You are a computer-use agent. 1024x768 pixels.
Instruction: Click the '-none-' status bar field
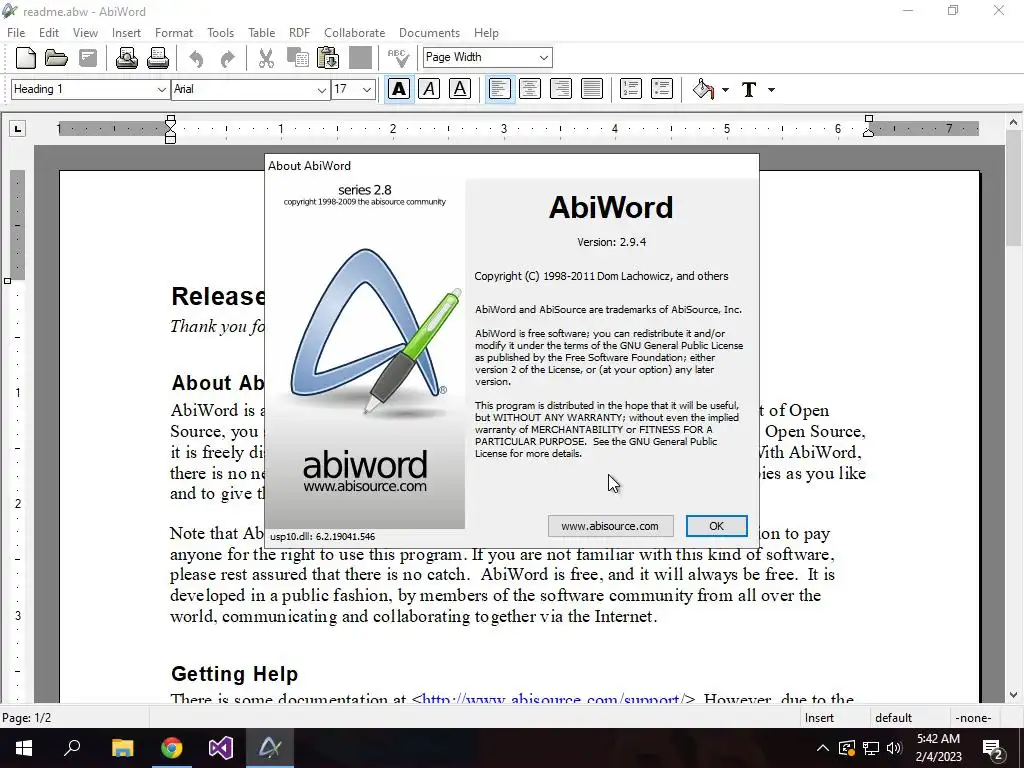973,718
